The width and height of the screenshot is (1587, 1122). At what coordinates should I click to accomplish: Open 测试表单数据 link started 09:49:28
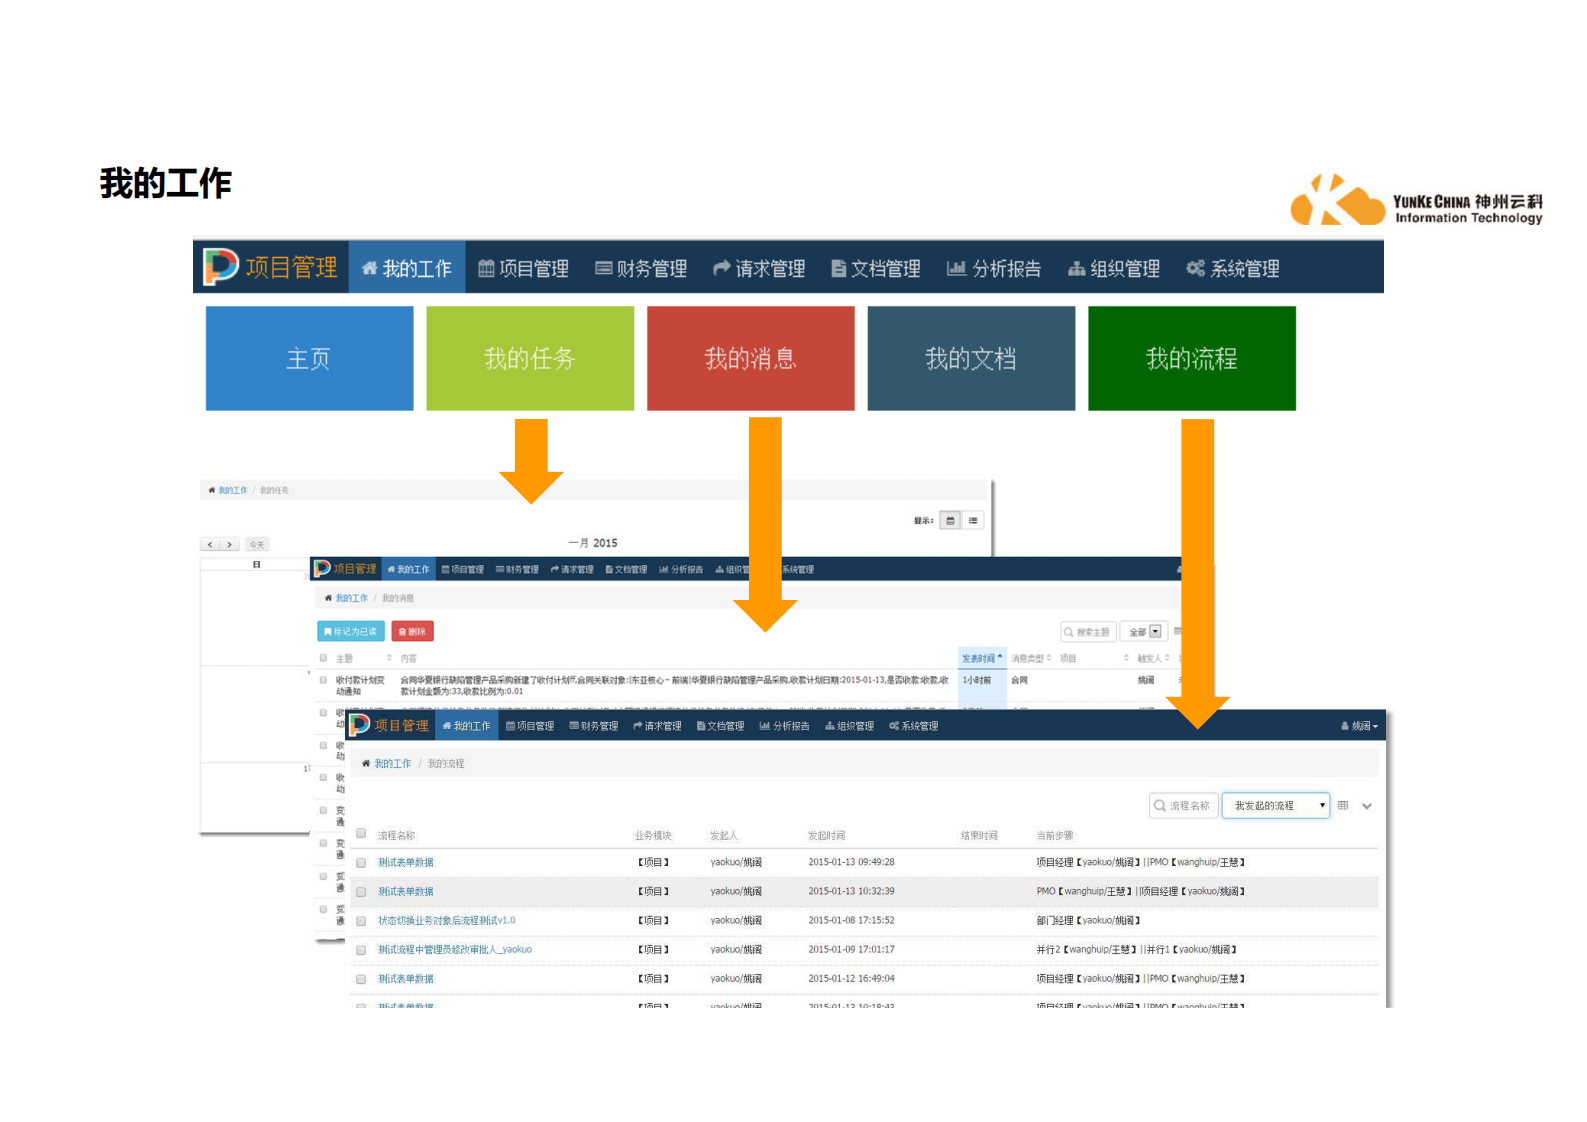coord(406,862)
